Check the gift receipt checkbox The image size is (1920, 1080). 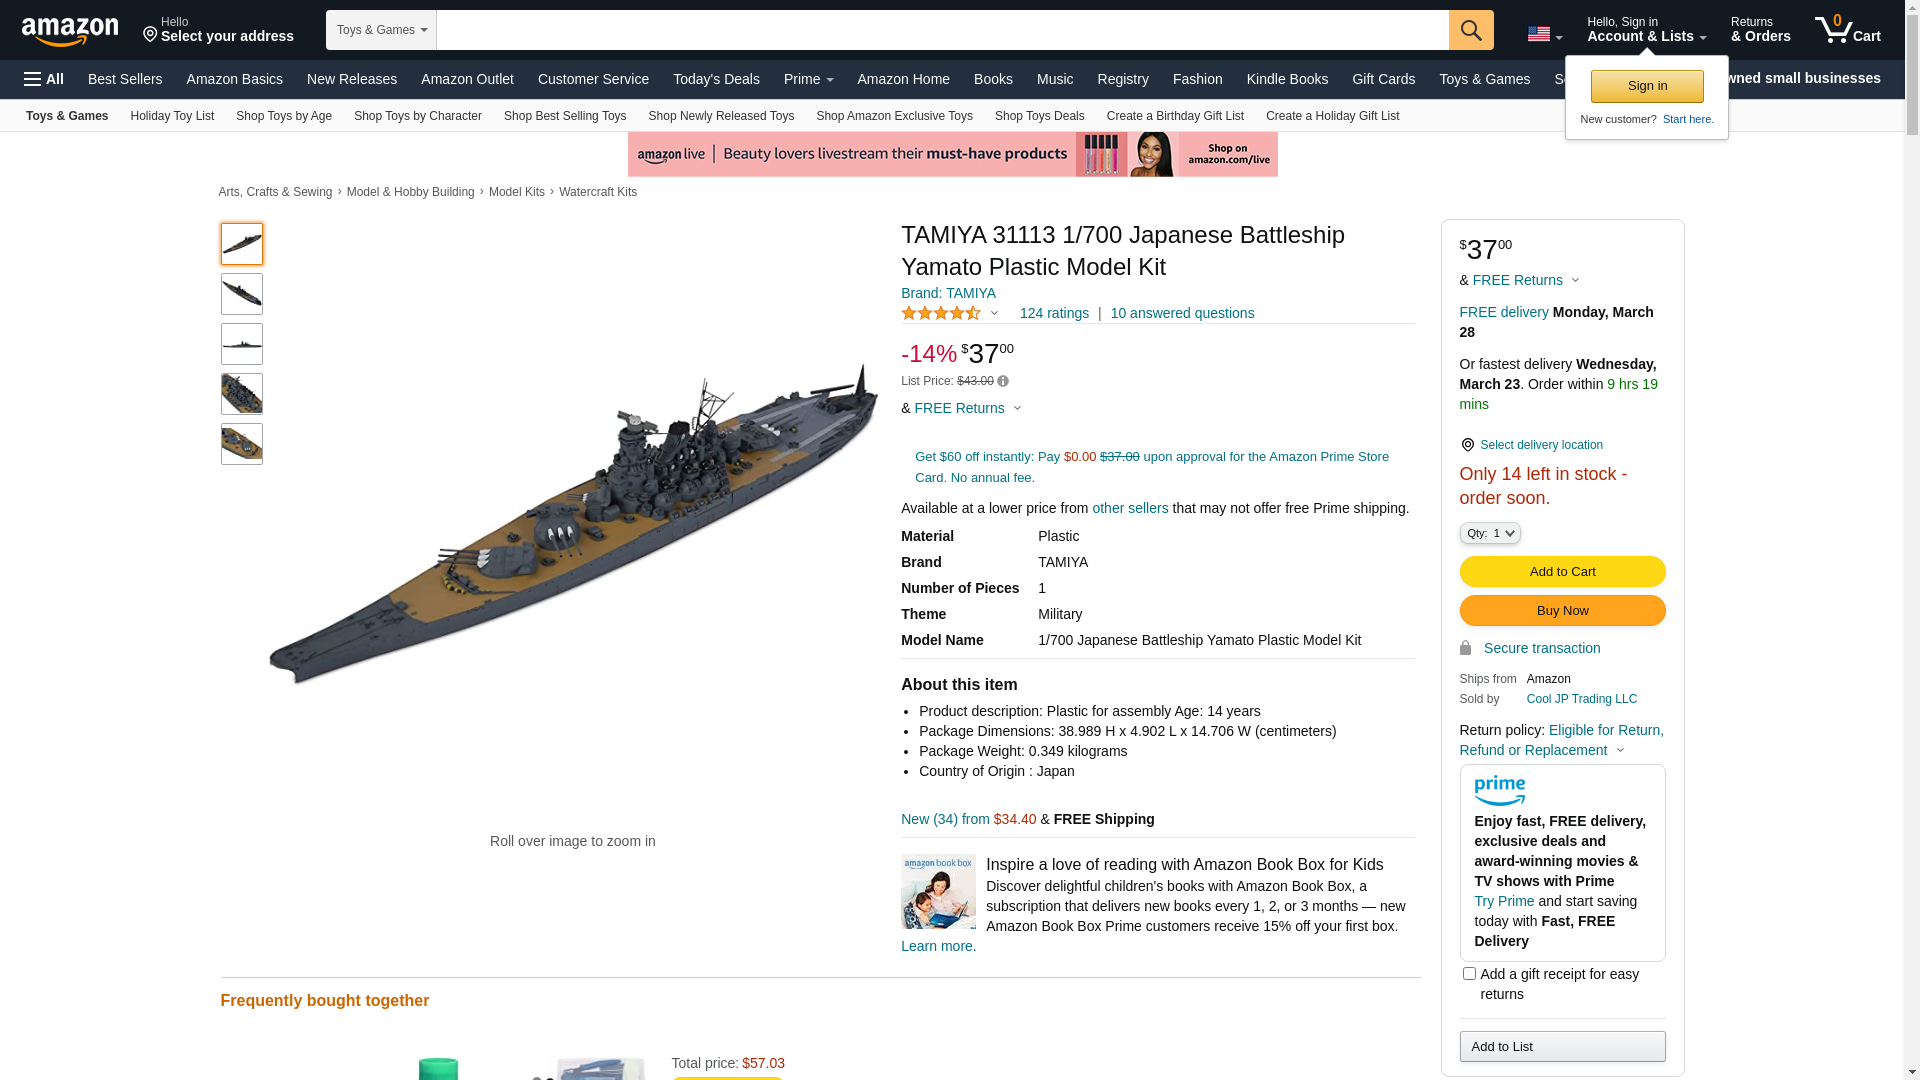(x=1469, y=973)
